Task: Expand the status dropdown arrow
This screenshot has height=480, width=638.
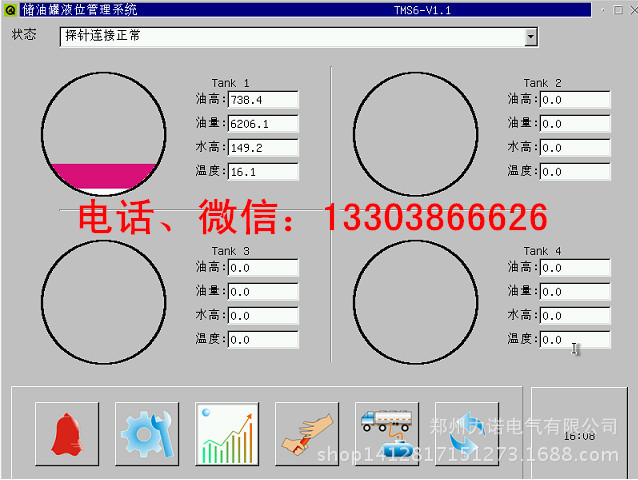Action: 530,37
